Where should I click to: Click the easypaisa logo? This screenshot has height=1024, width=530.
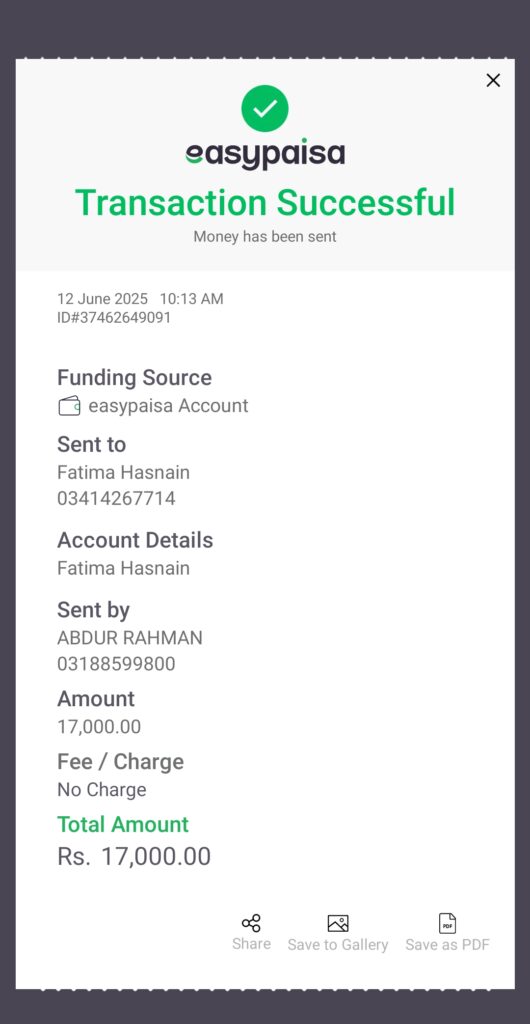(265, 155)
